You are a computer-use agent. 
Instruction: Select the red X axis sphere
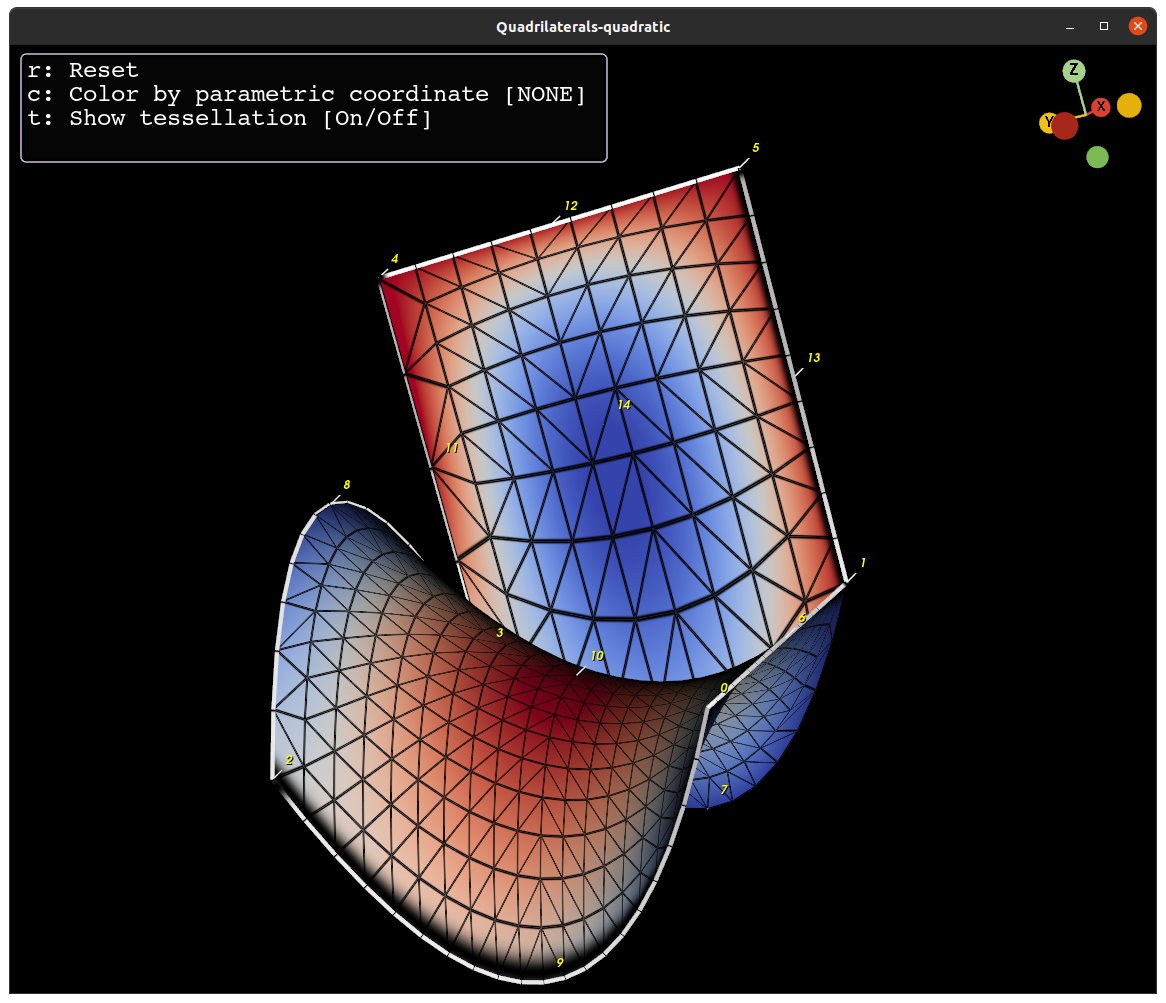coord(1101,106)
